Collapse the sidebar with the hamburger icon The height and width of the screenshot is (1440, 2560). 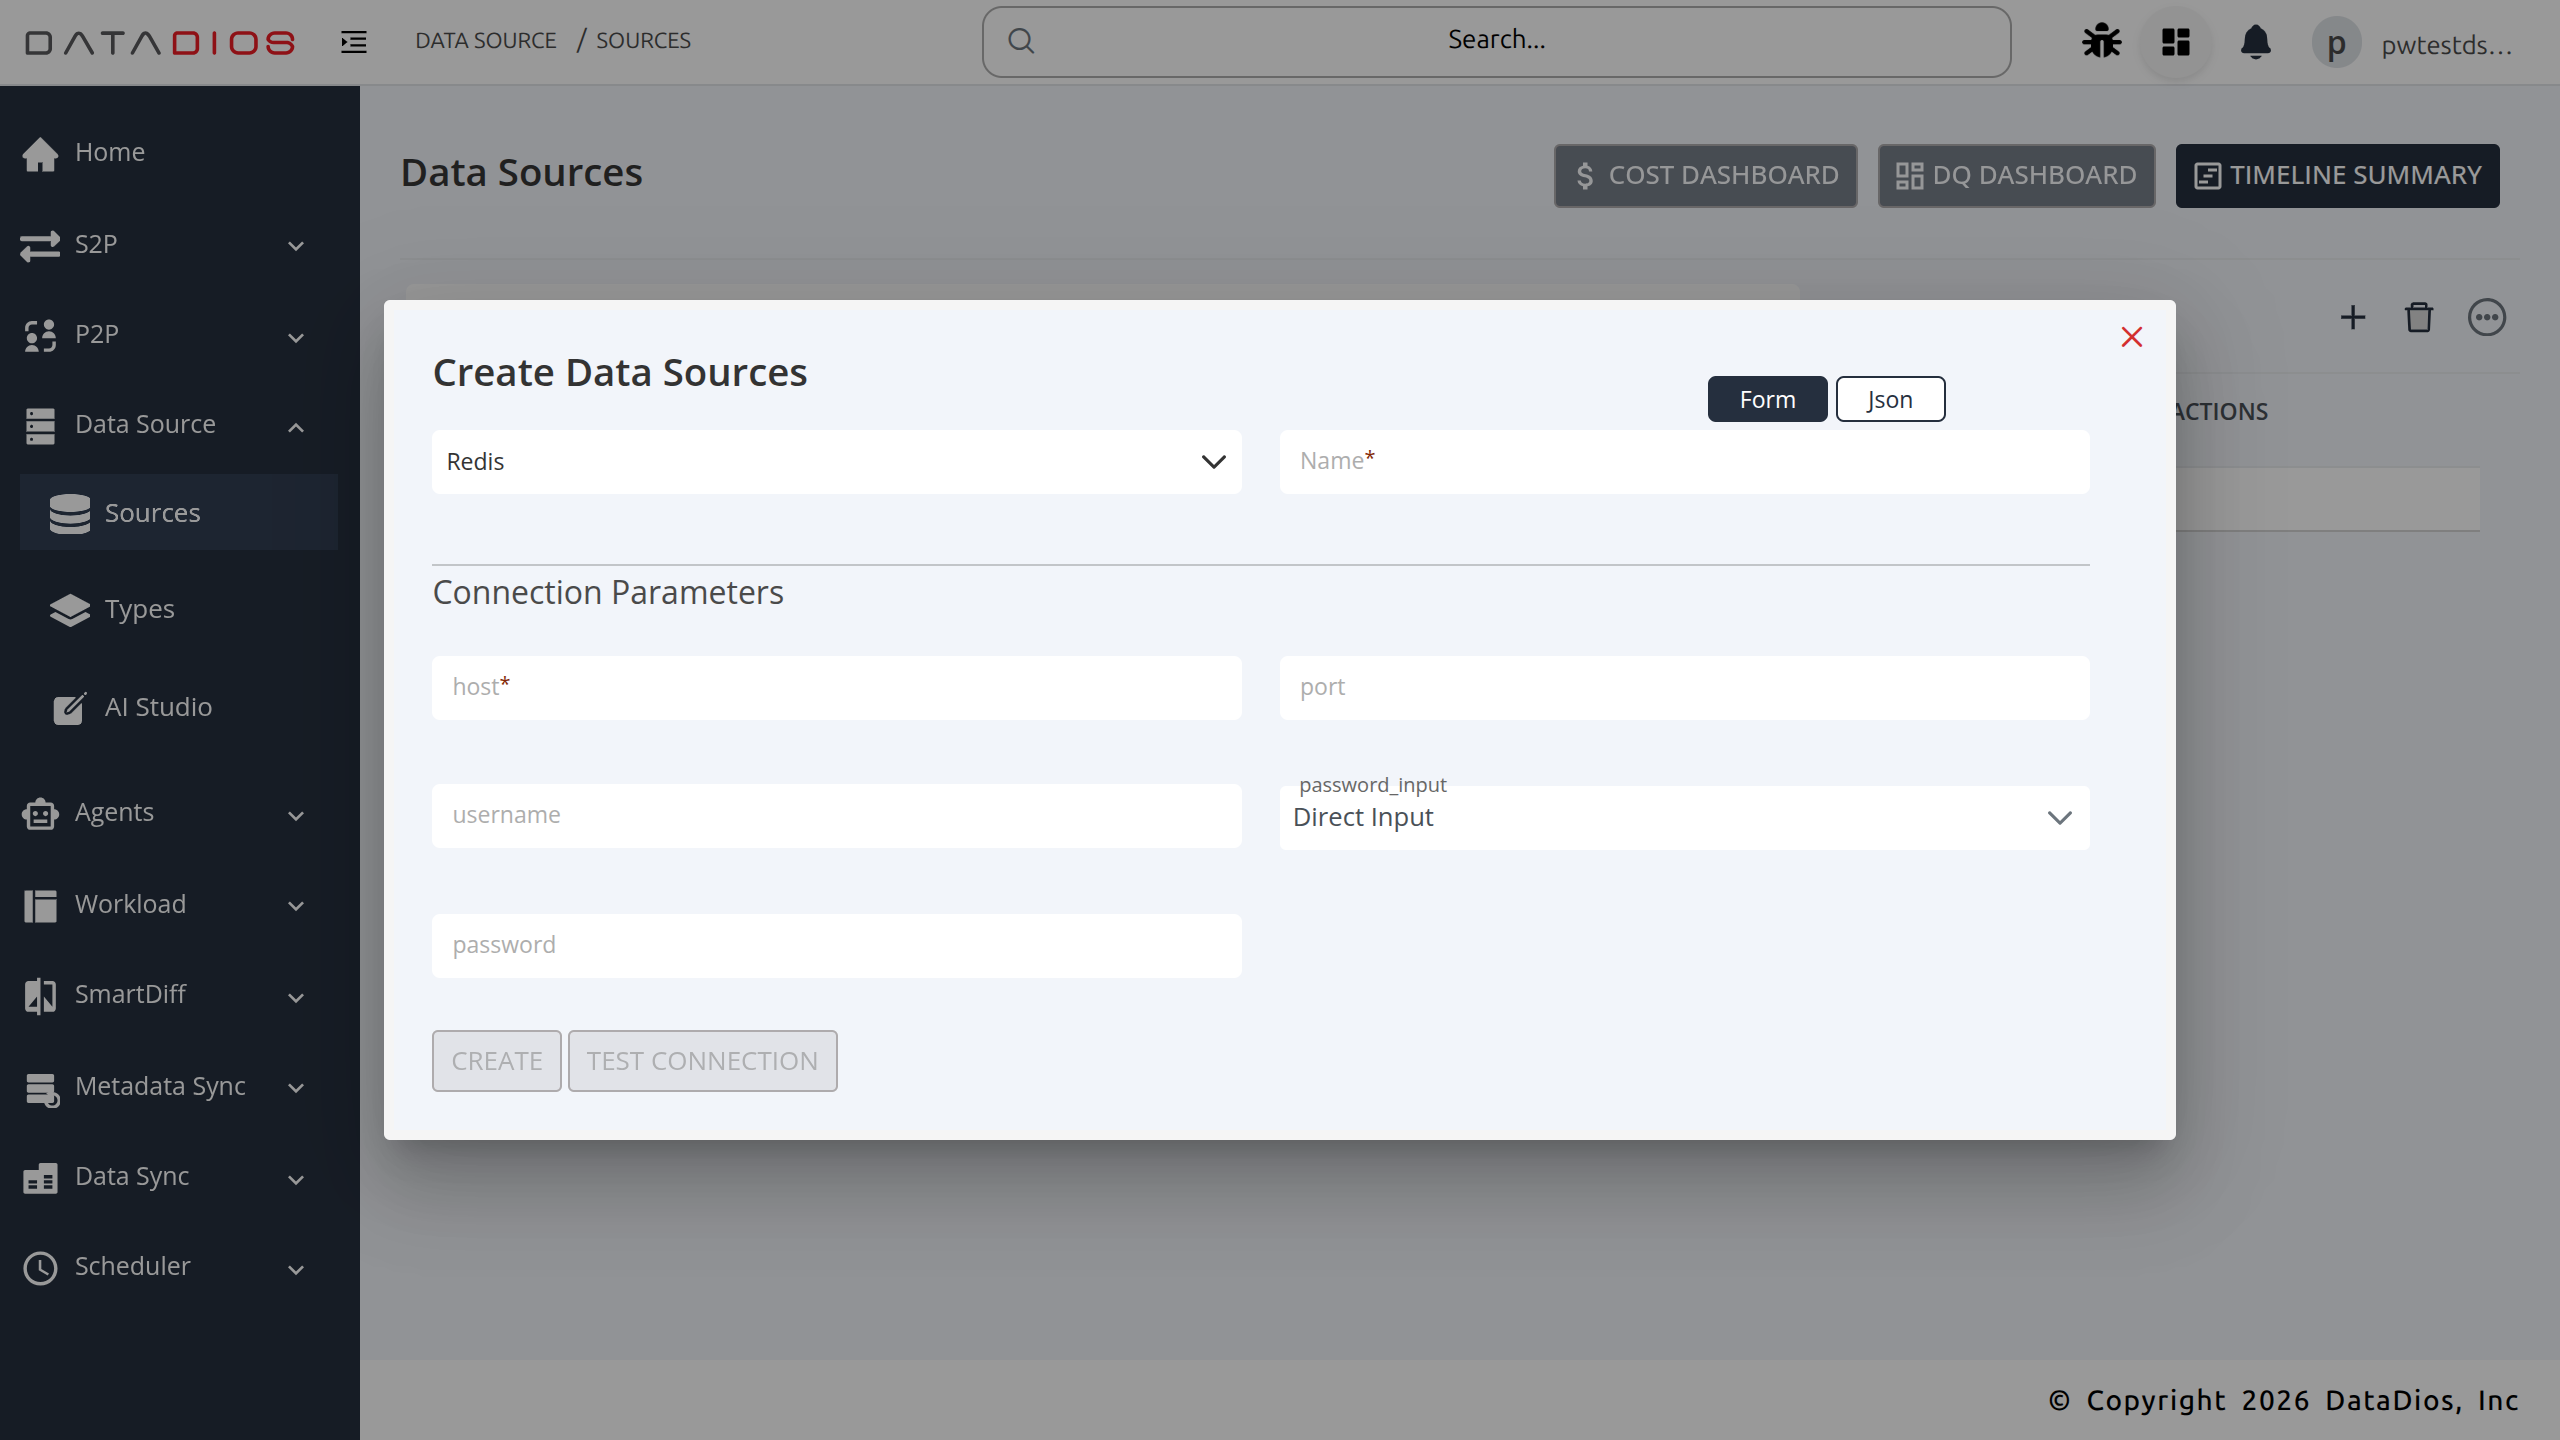tap(352, 41)
